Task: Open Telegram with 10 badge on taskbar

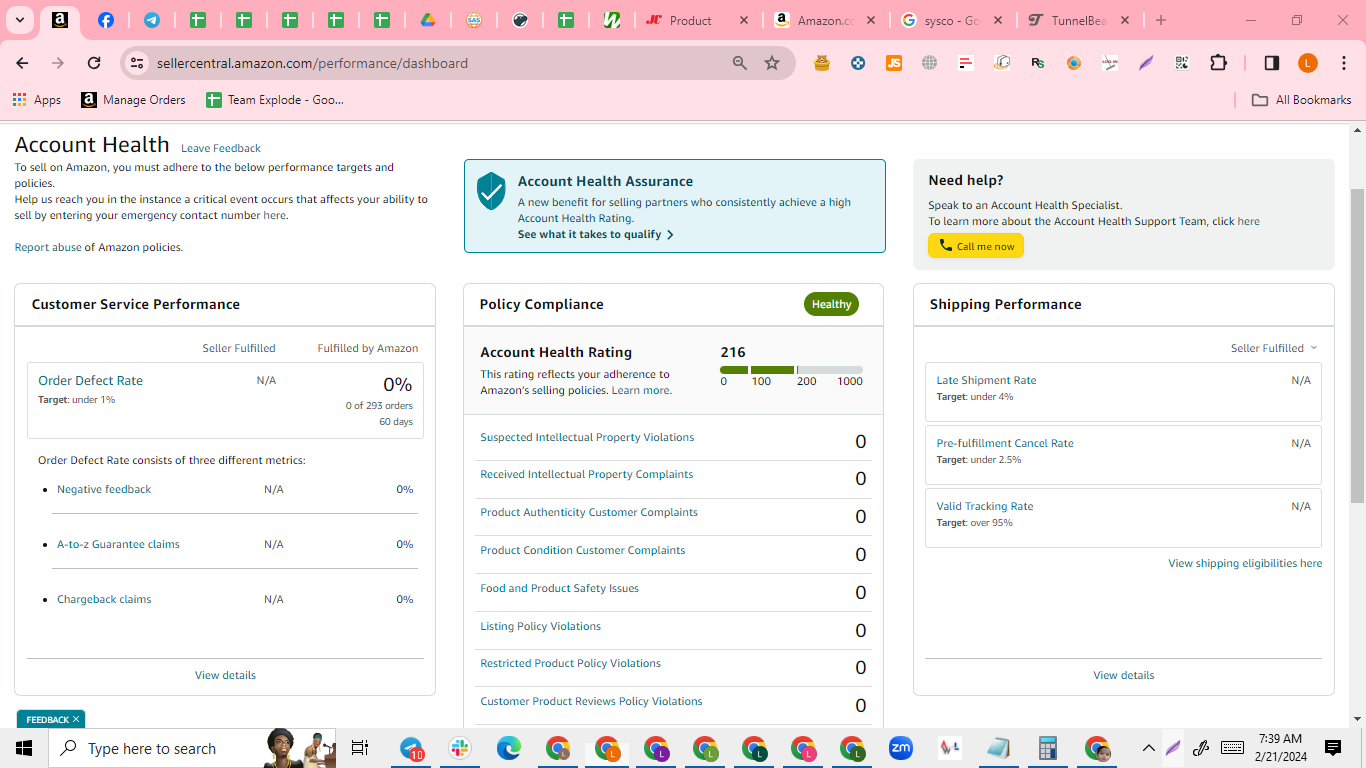Action: coord(411,748)
